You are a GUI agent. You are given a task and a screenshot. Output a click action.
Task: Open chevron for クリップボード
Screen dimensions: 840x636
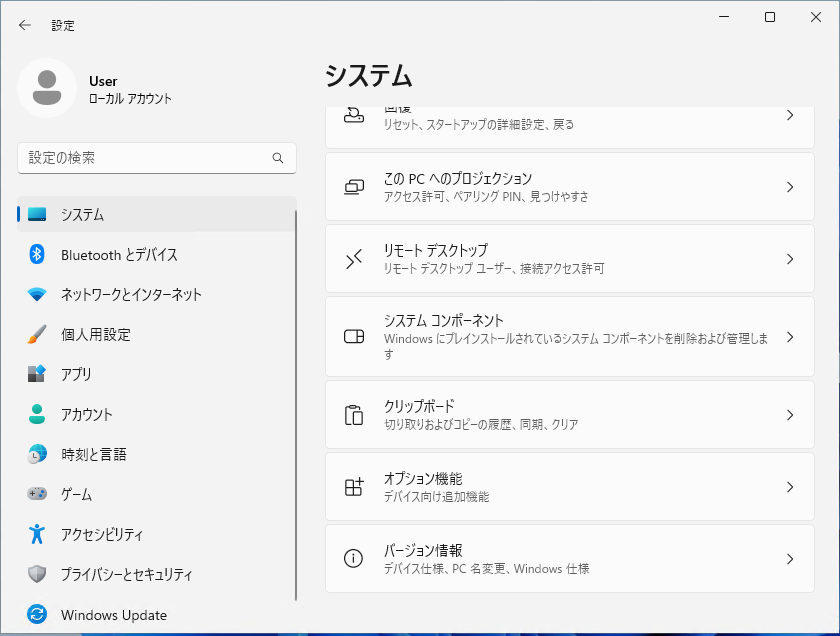coord(790,415)
